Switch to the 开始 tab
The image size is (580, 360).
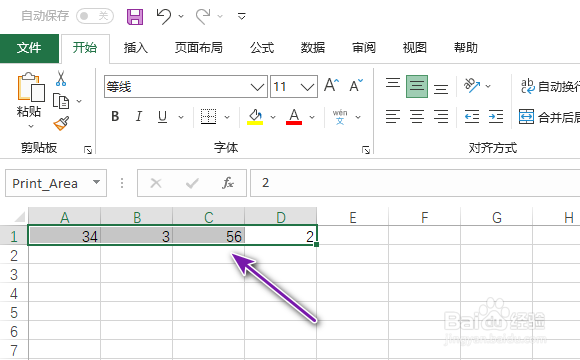pos(85,48)
